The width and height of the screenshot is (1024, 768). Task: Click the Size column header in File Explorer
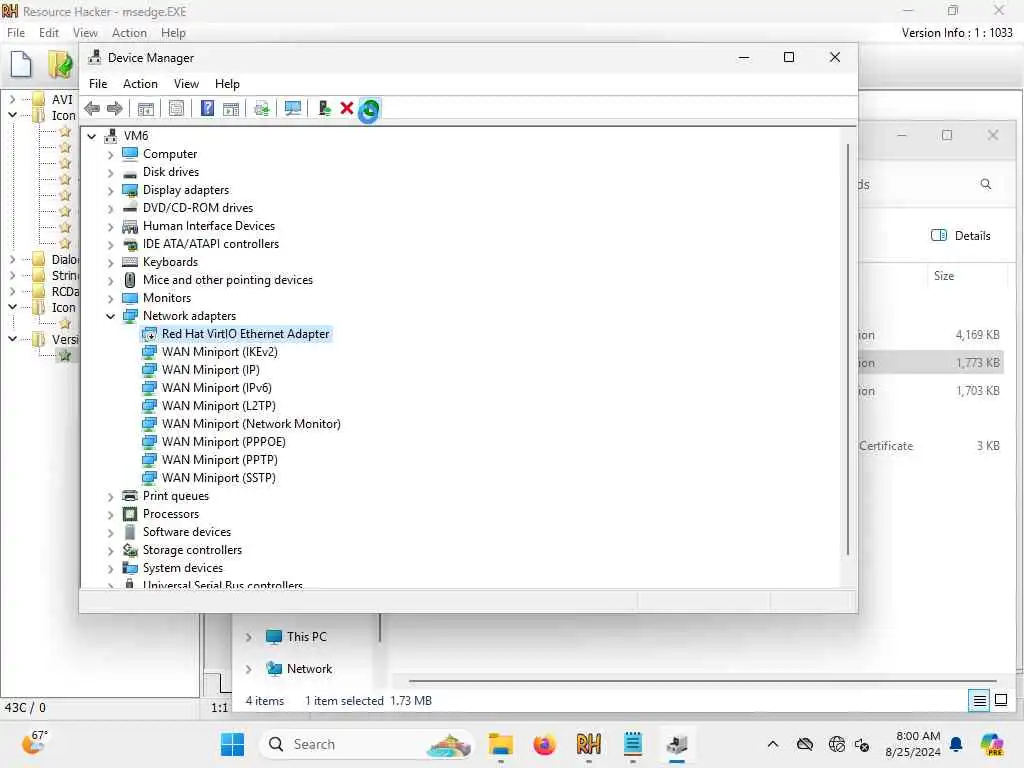pos(944,276)
